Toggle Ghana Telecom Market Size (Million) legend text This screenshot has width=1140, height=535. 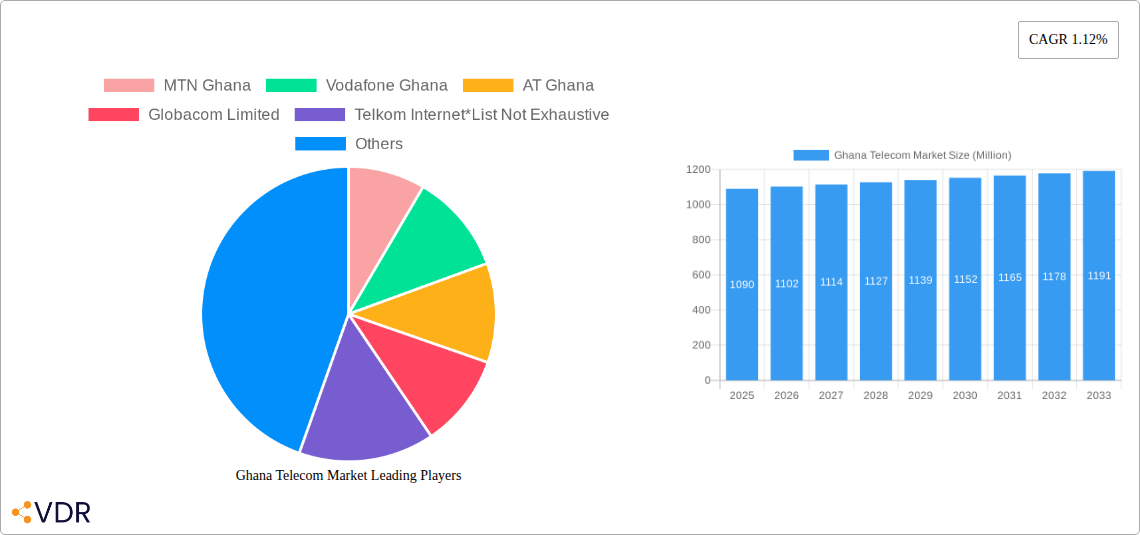pyautogui.click(x=923, y=155)
